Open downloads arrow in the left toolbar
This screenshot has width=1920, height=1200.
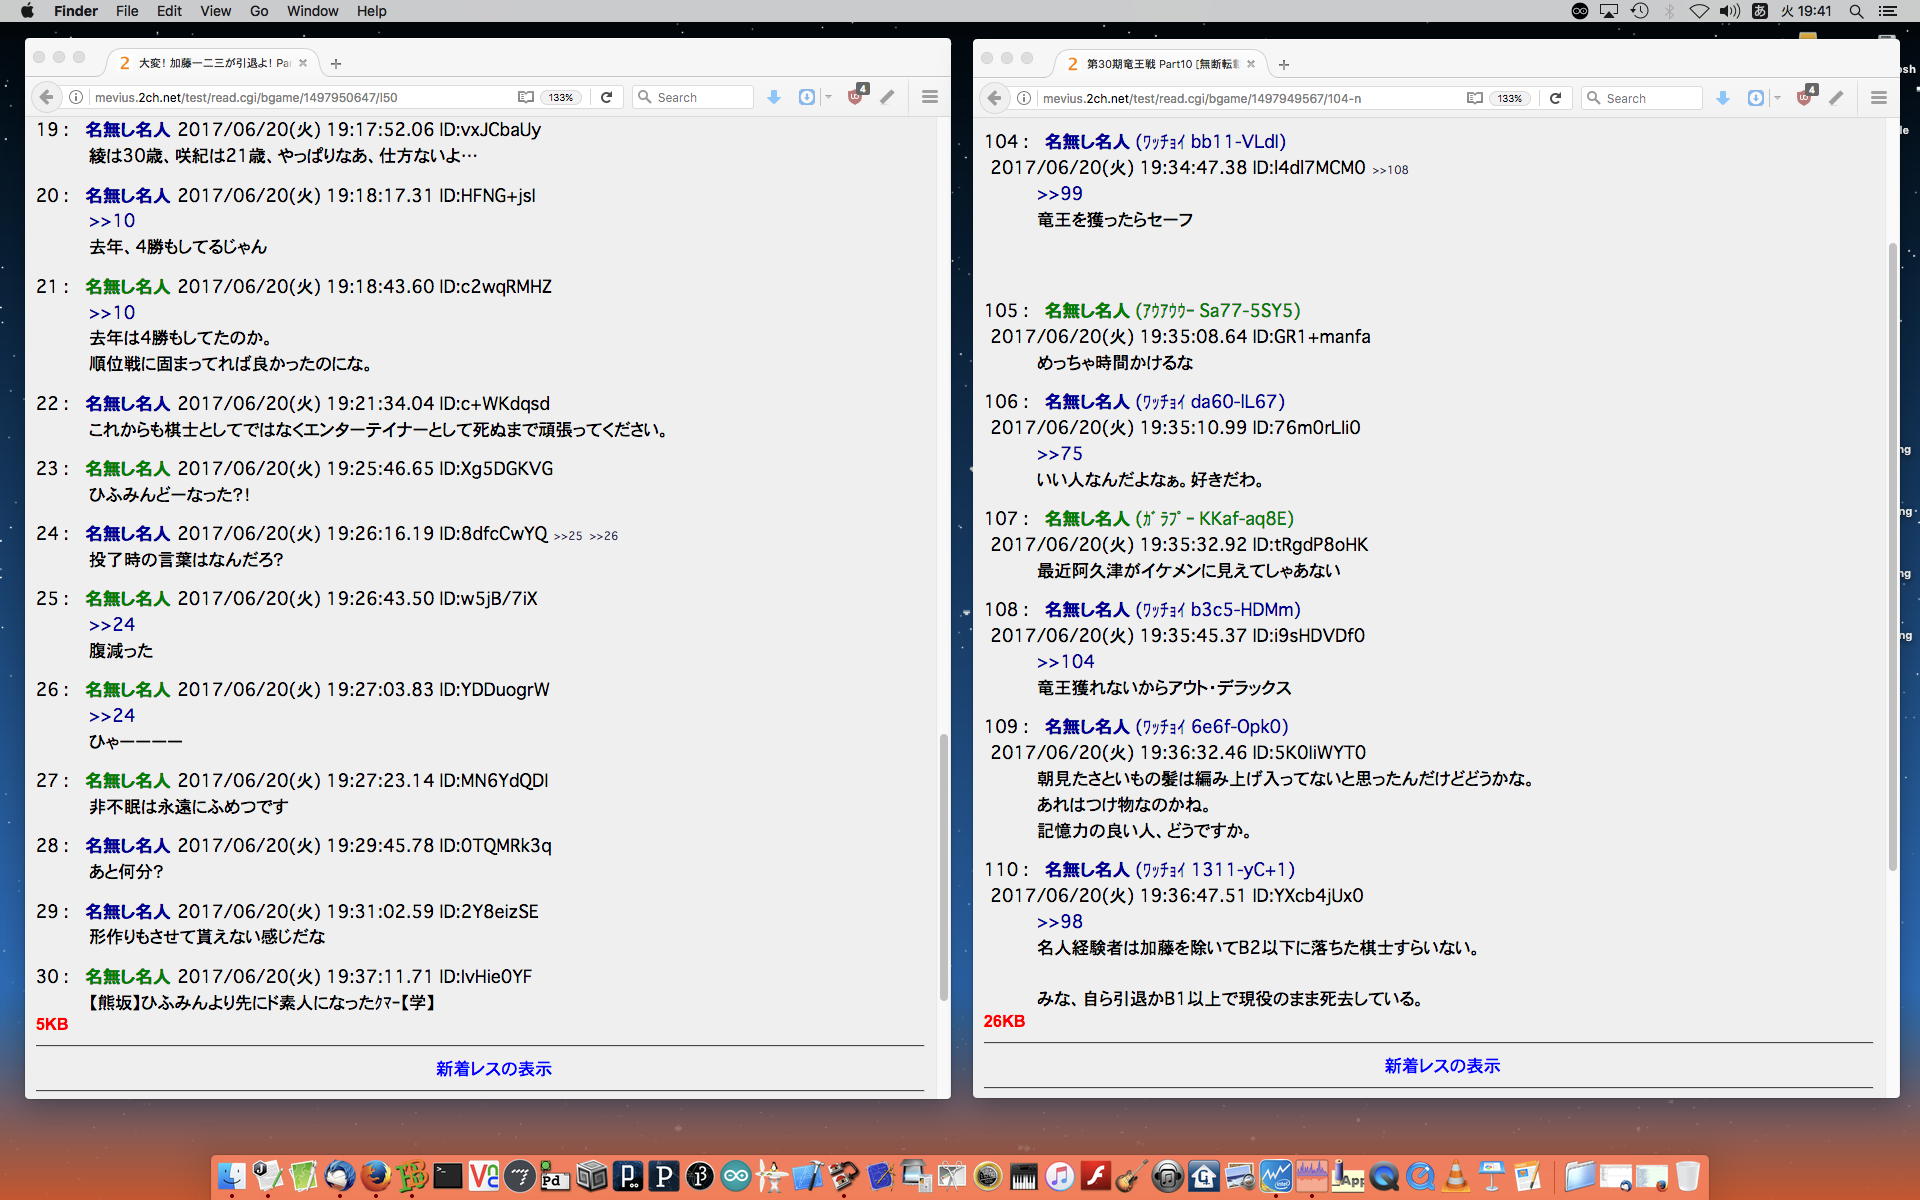[773, 97]
